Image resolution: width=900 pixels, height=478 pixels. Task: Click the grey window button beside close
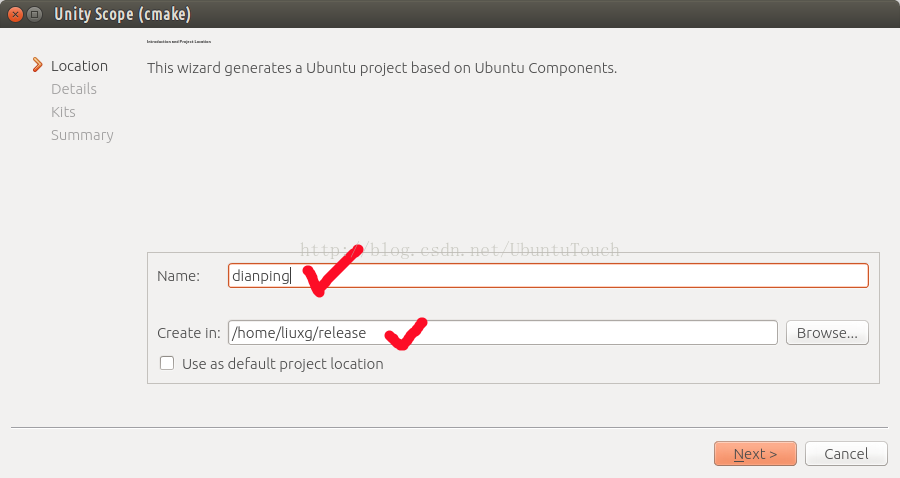(35, 14)
